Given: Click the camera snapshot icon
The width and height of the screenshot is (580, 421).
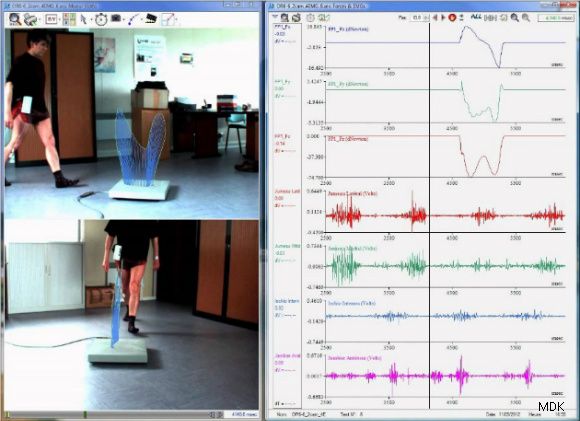Looking at the screenshot, I should coord(116,18).
